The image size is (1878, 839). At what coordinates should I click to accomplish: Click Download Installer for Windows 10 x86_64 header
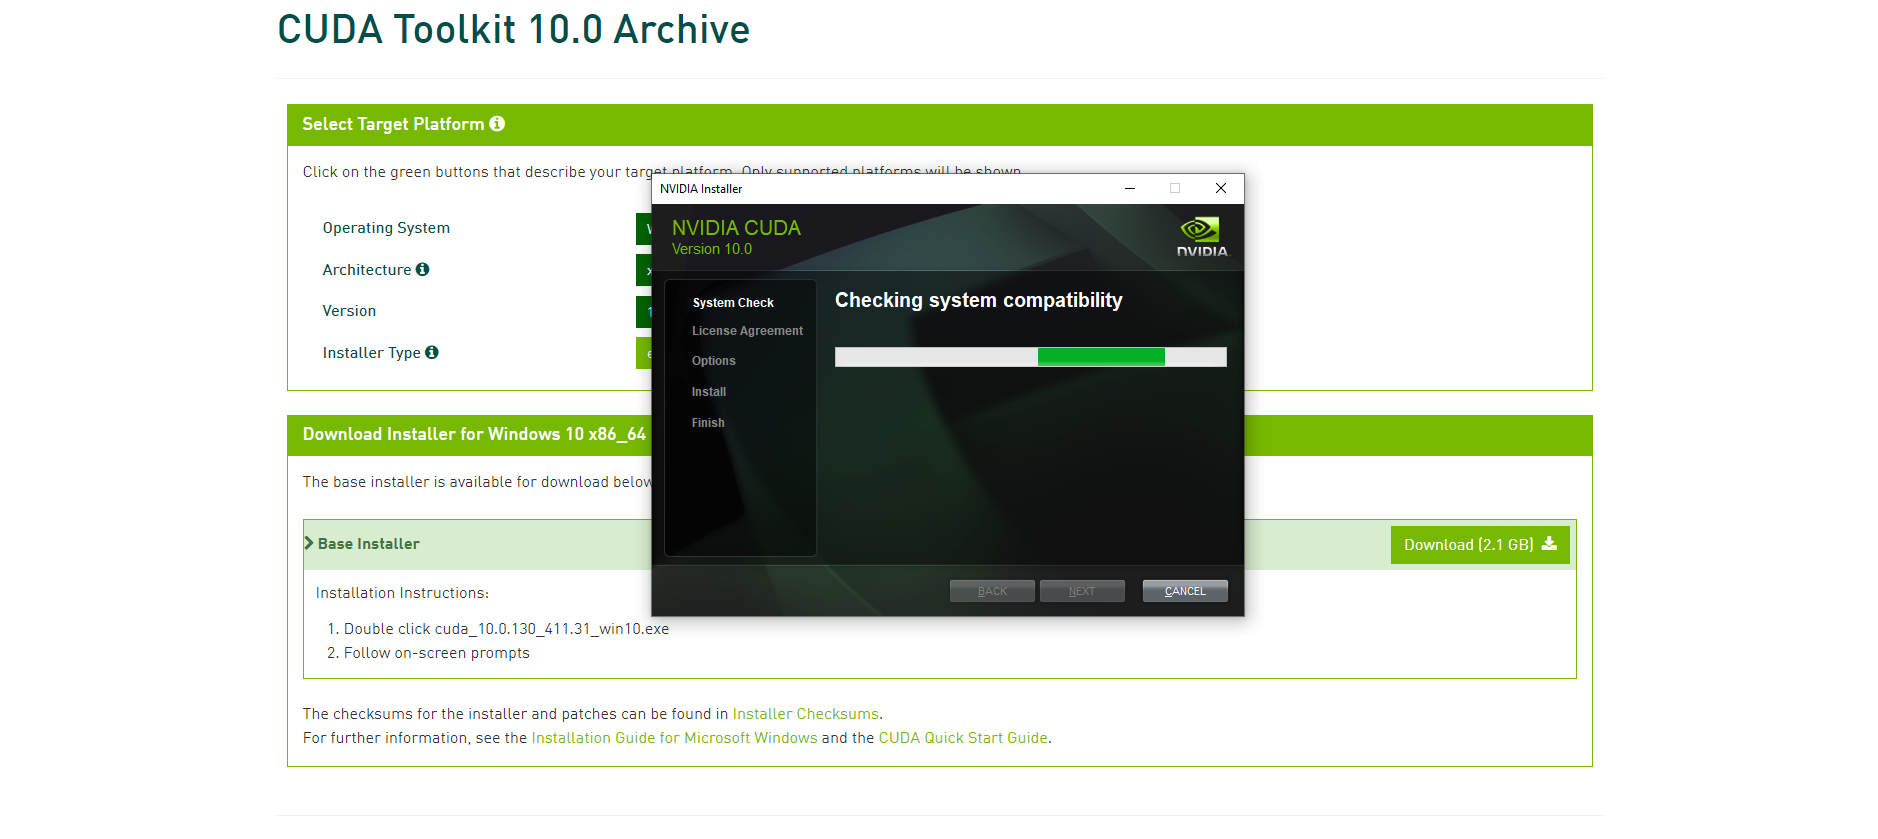(474, 434)
